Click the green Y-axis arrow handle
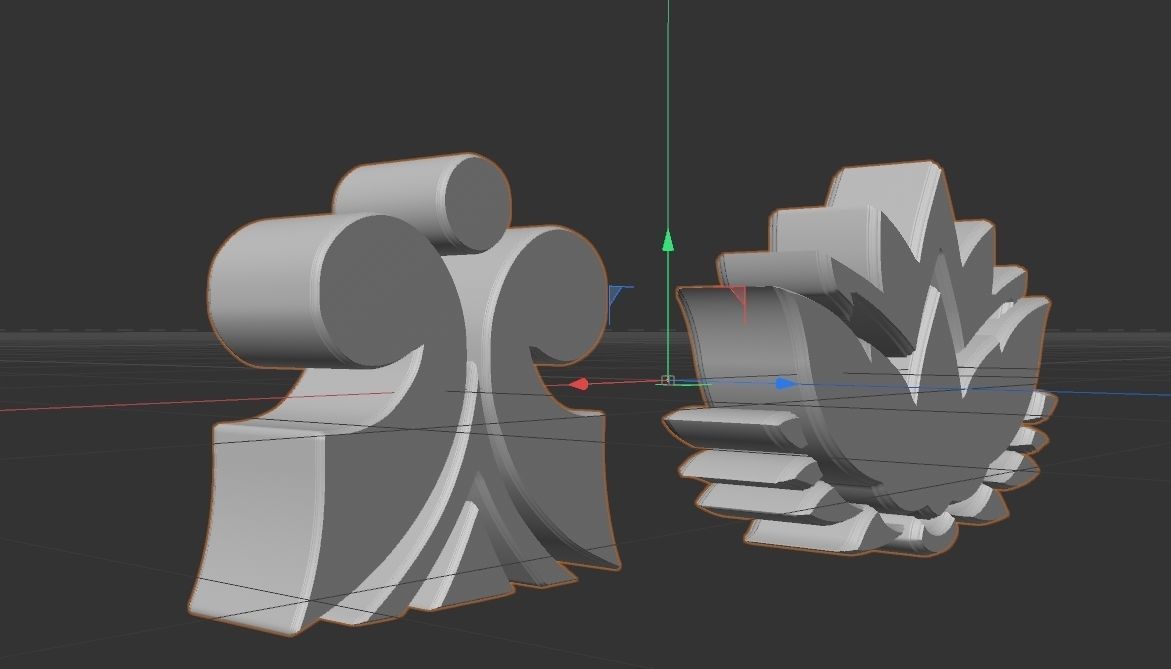This screenshot has height=669, width=1171. click(x=668, y=241)
